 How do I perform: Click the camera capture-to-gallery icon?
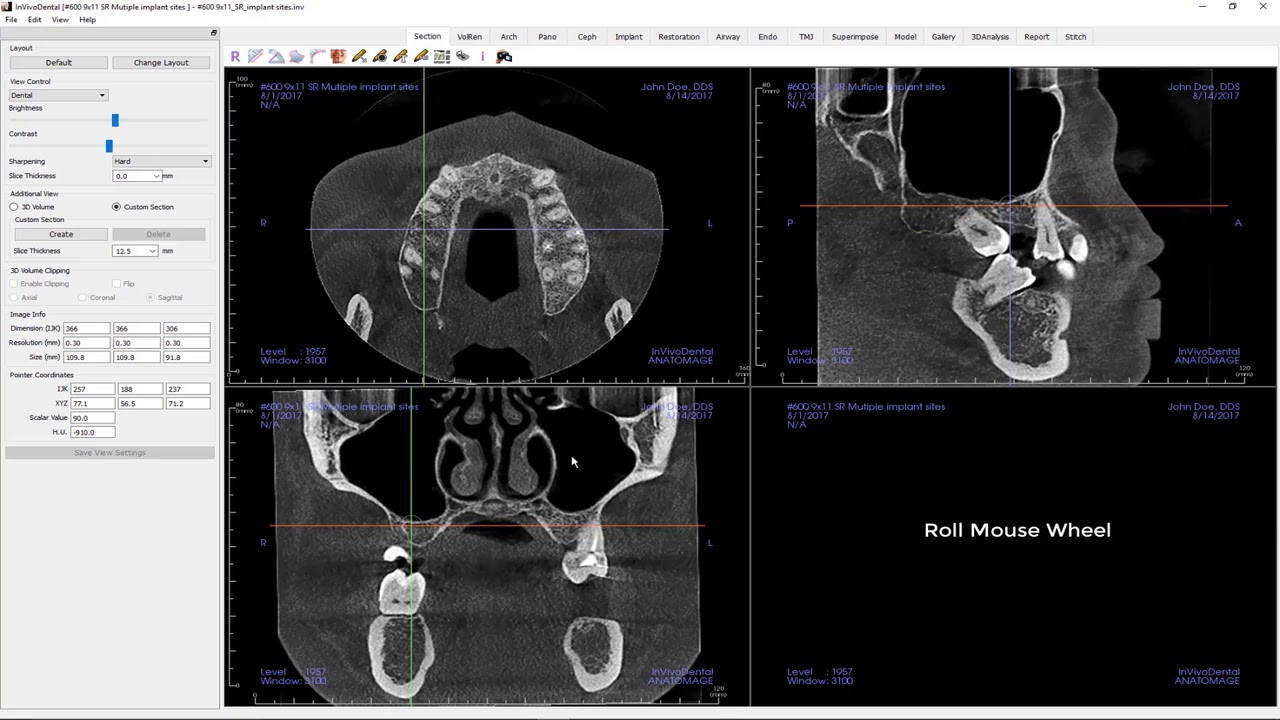coord(504,57)
